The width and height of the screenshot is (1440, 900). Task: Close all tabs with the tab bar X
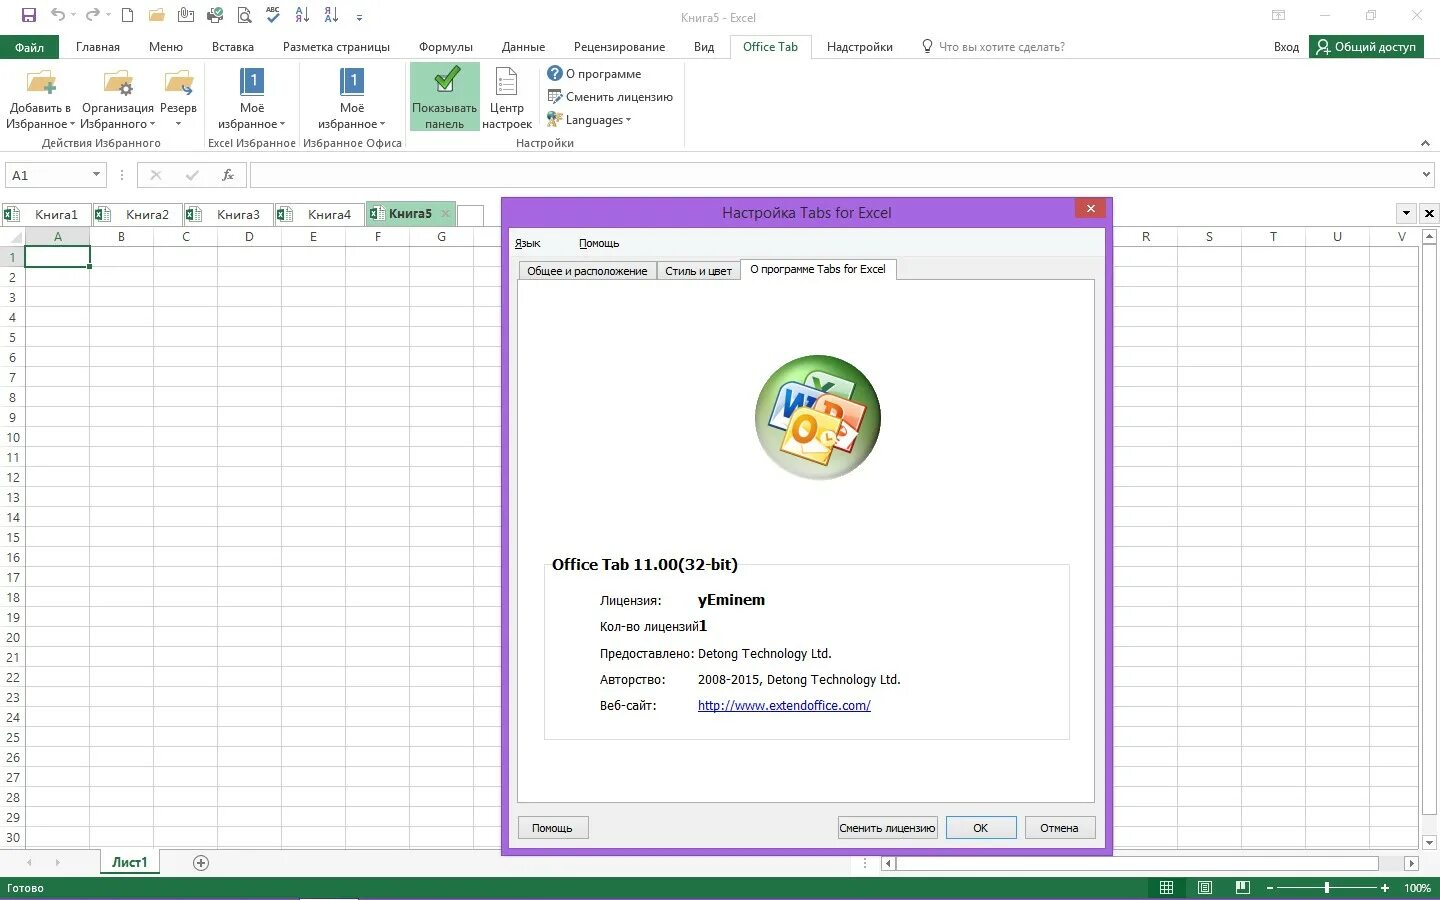[x=1429, y=213]
